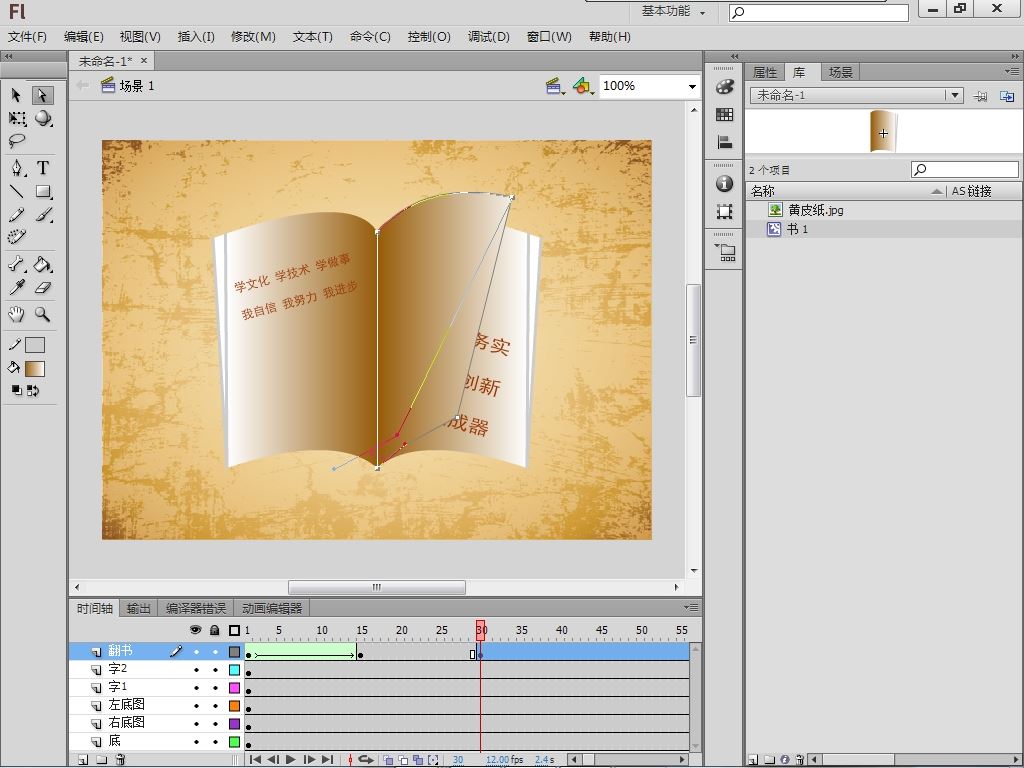Viewport: 1024px width, 768px height.
Task: Click 场景 1 breadcrumb label
Action: pyautogui.click(x=137, y=86)
